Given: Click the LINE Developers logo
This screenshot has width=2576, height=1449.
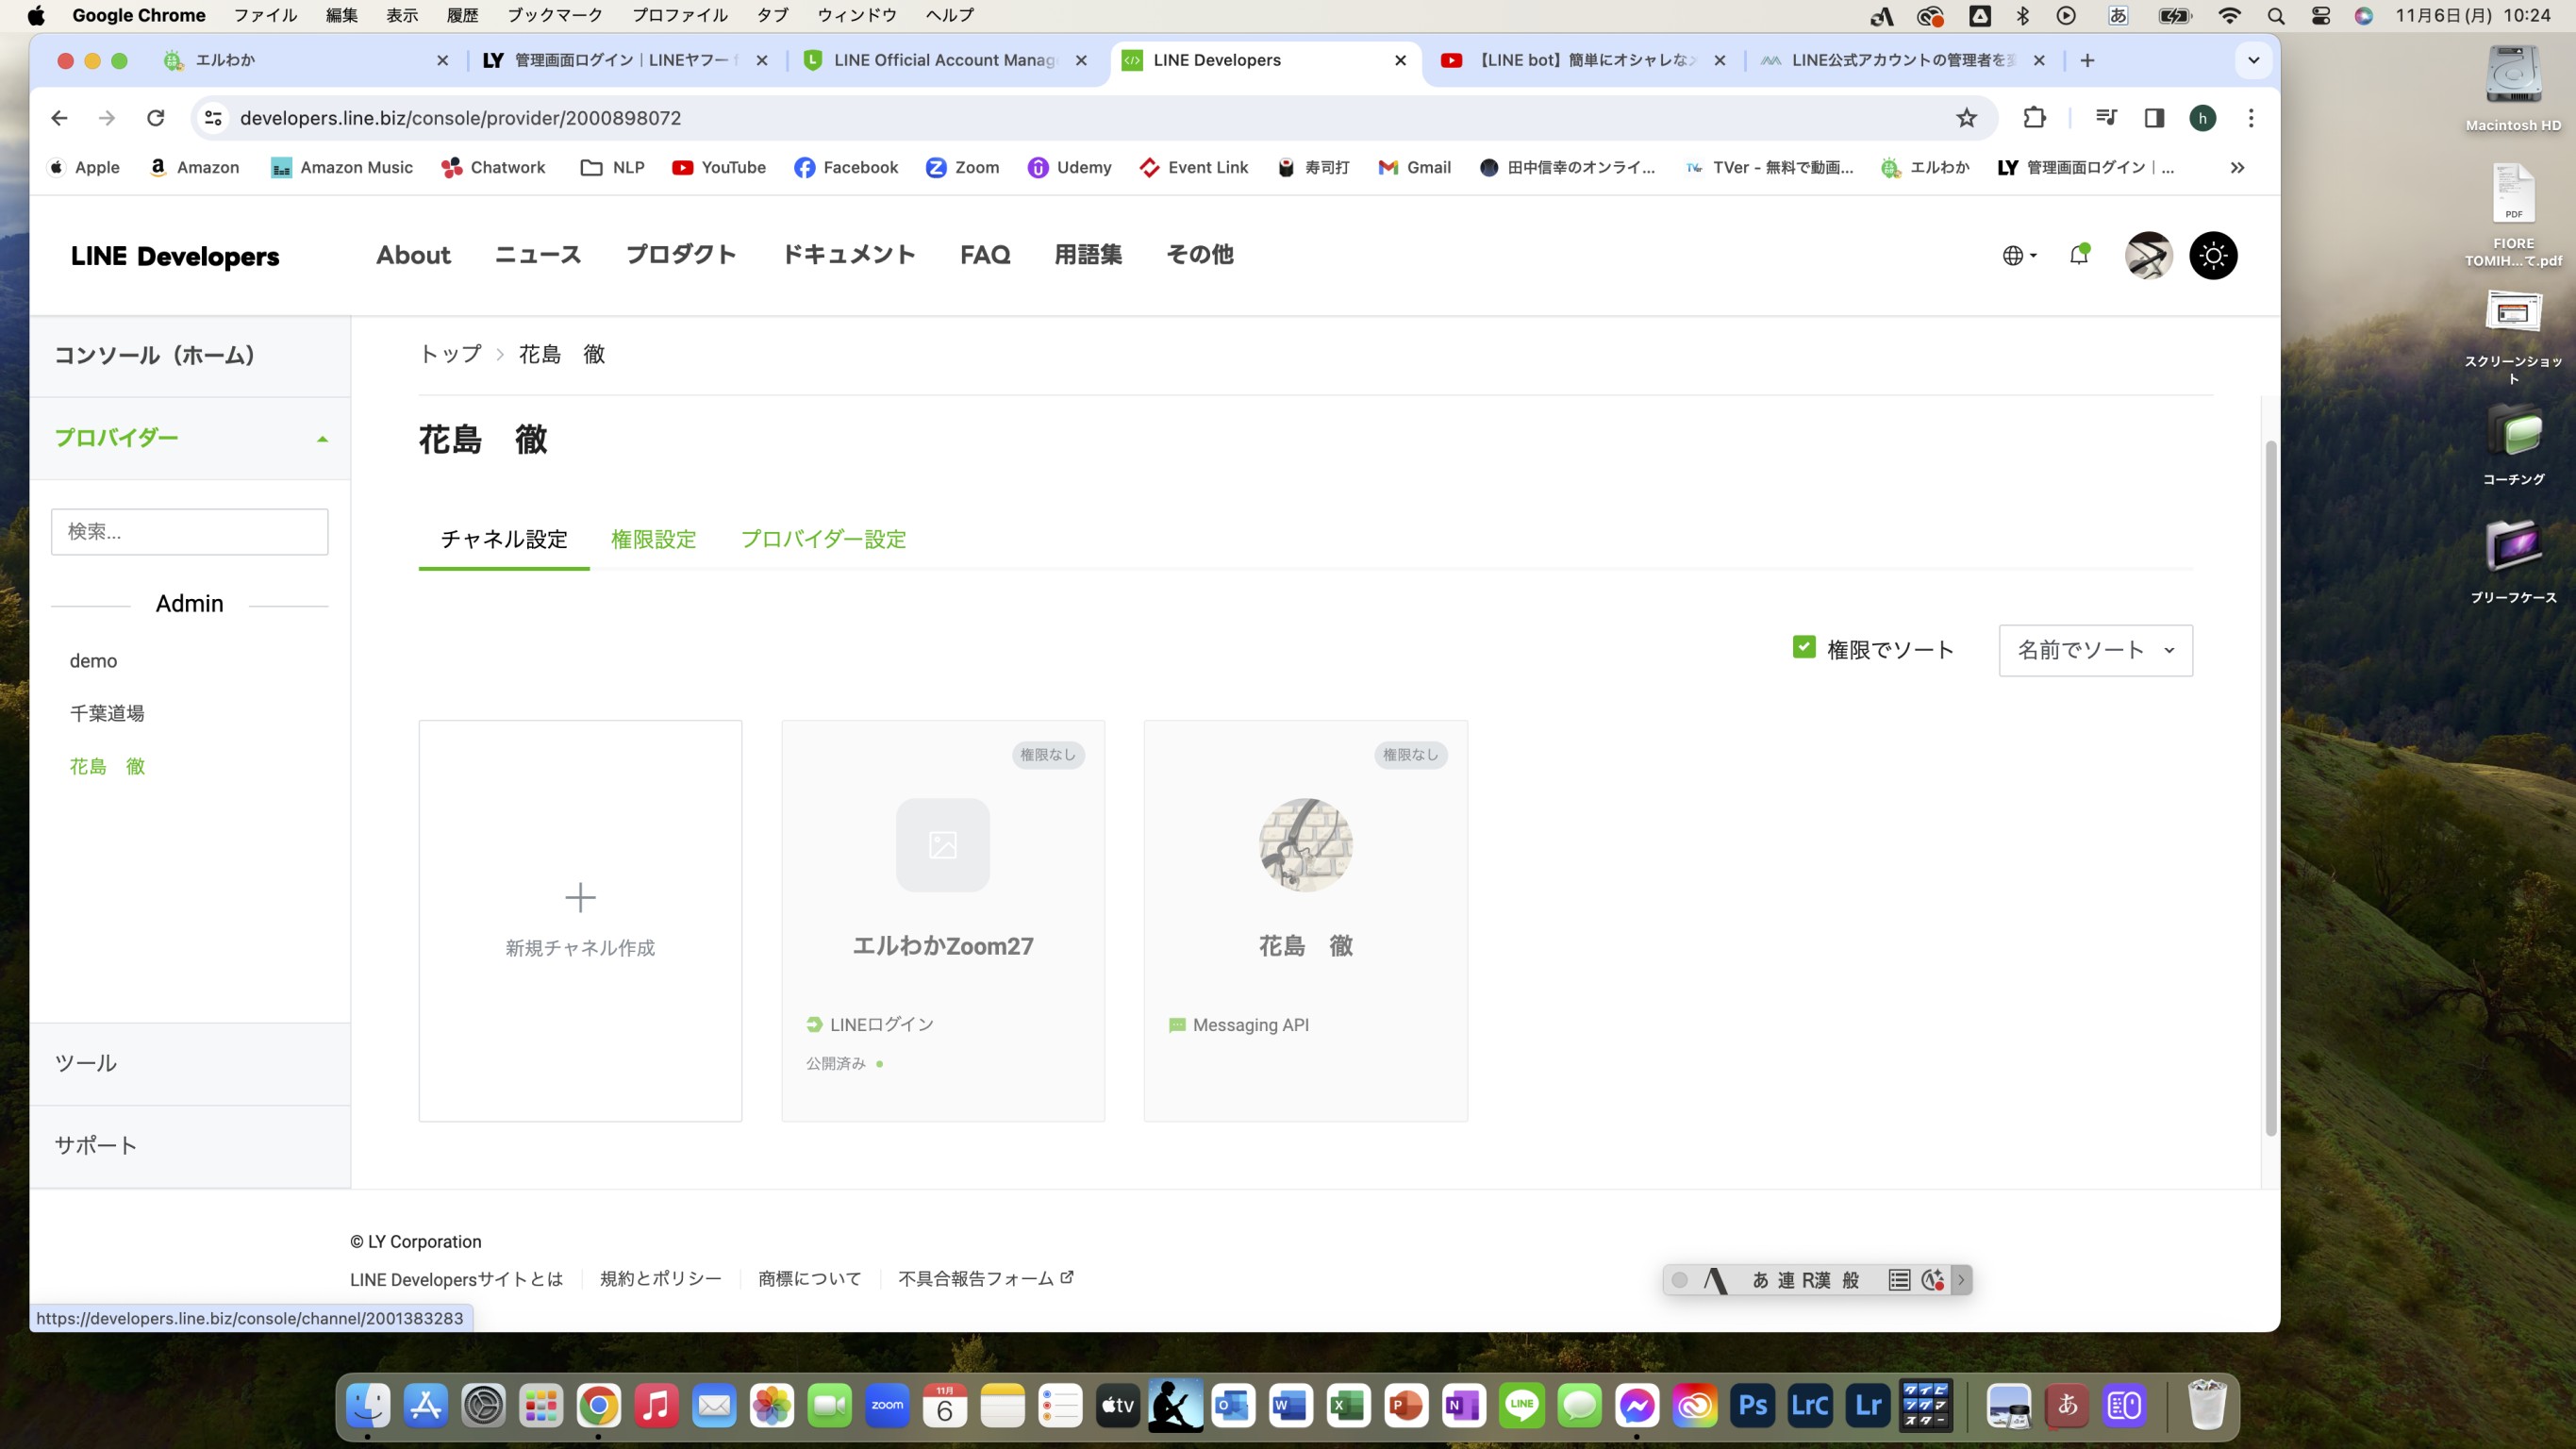Looking at the screenshot, I should tap(175, 256).
